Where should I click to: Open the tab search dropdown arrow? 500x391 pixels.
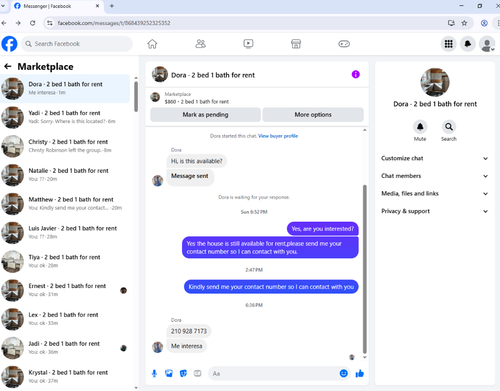click(3, 6)
